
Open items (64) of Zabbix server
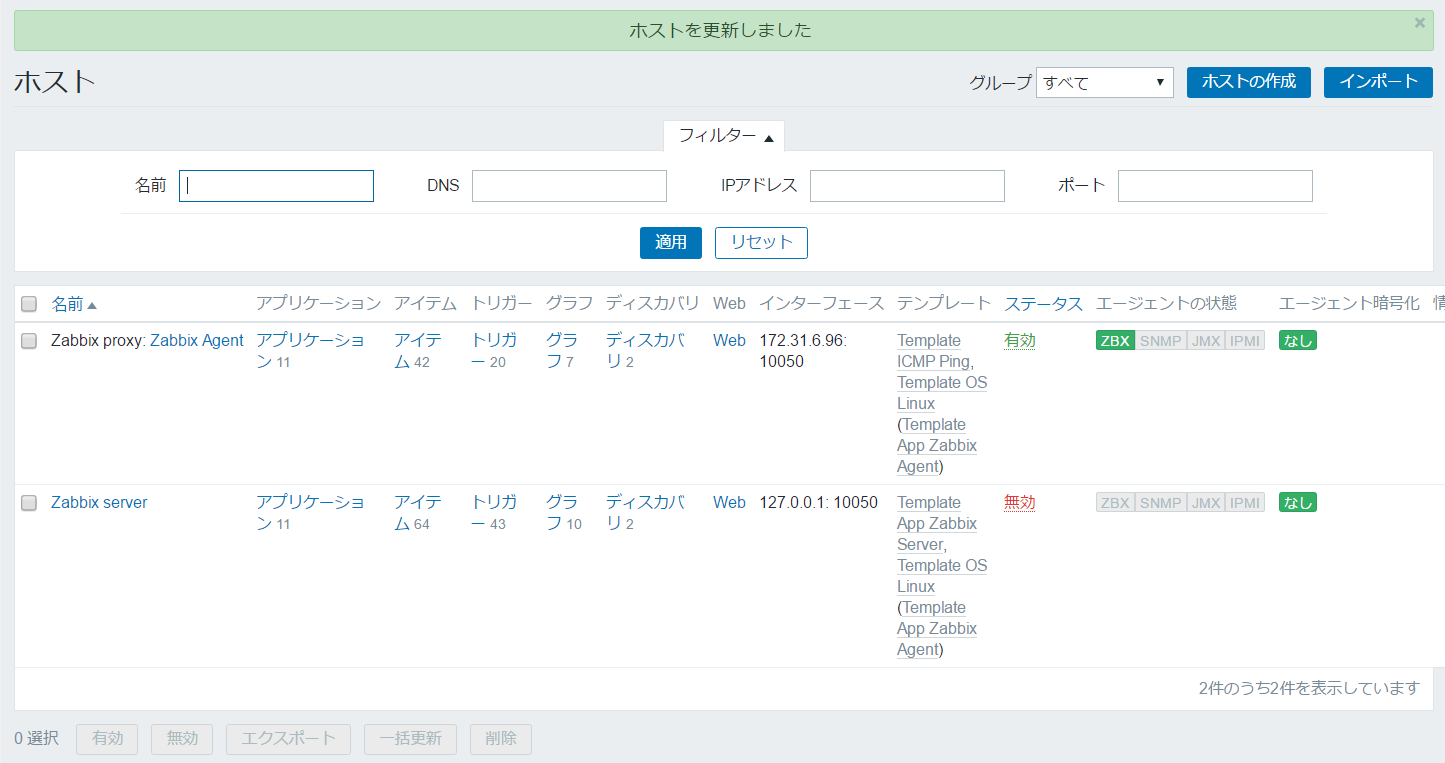[417, 513]
